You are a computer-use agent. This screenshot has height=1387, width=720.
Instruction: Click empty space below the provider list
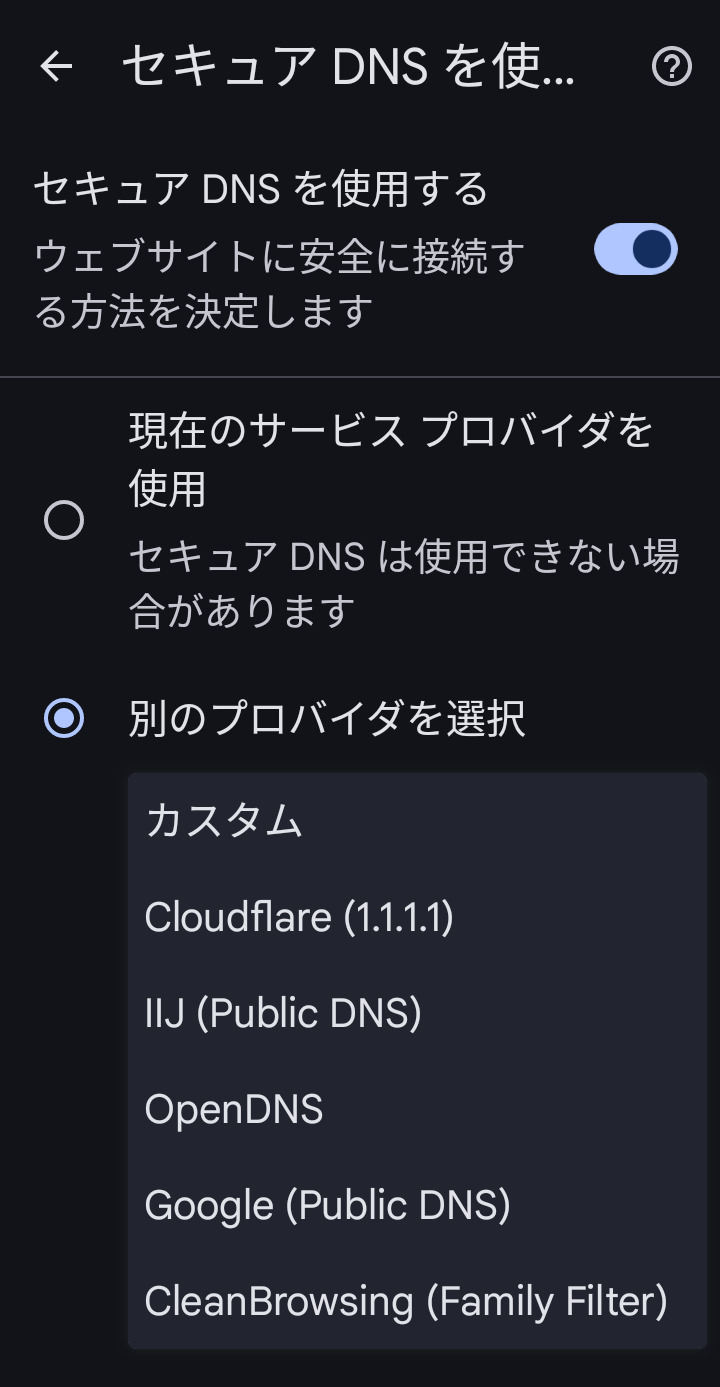(x=360, y=1368)
